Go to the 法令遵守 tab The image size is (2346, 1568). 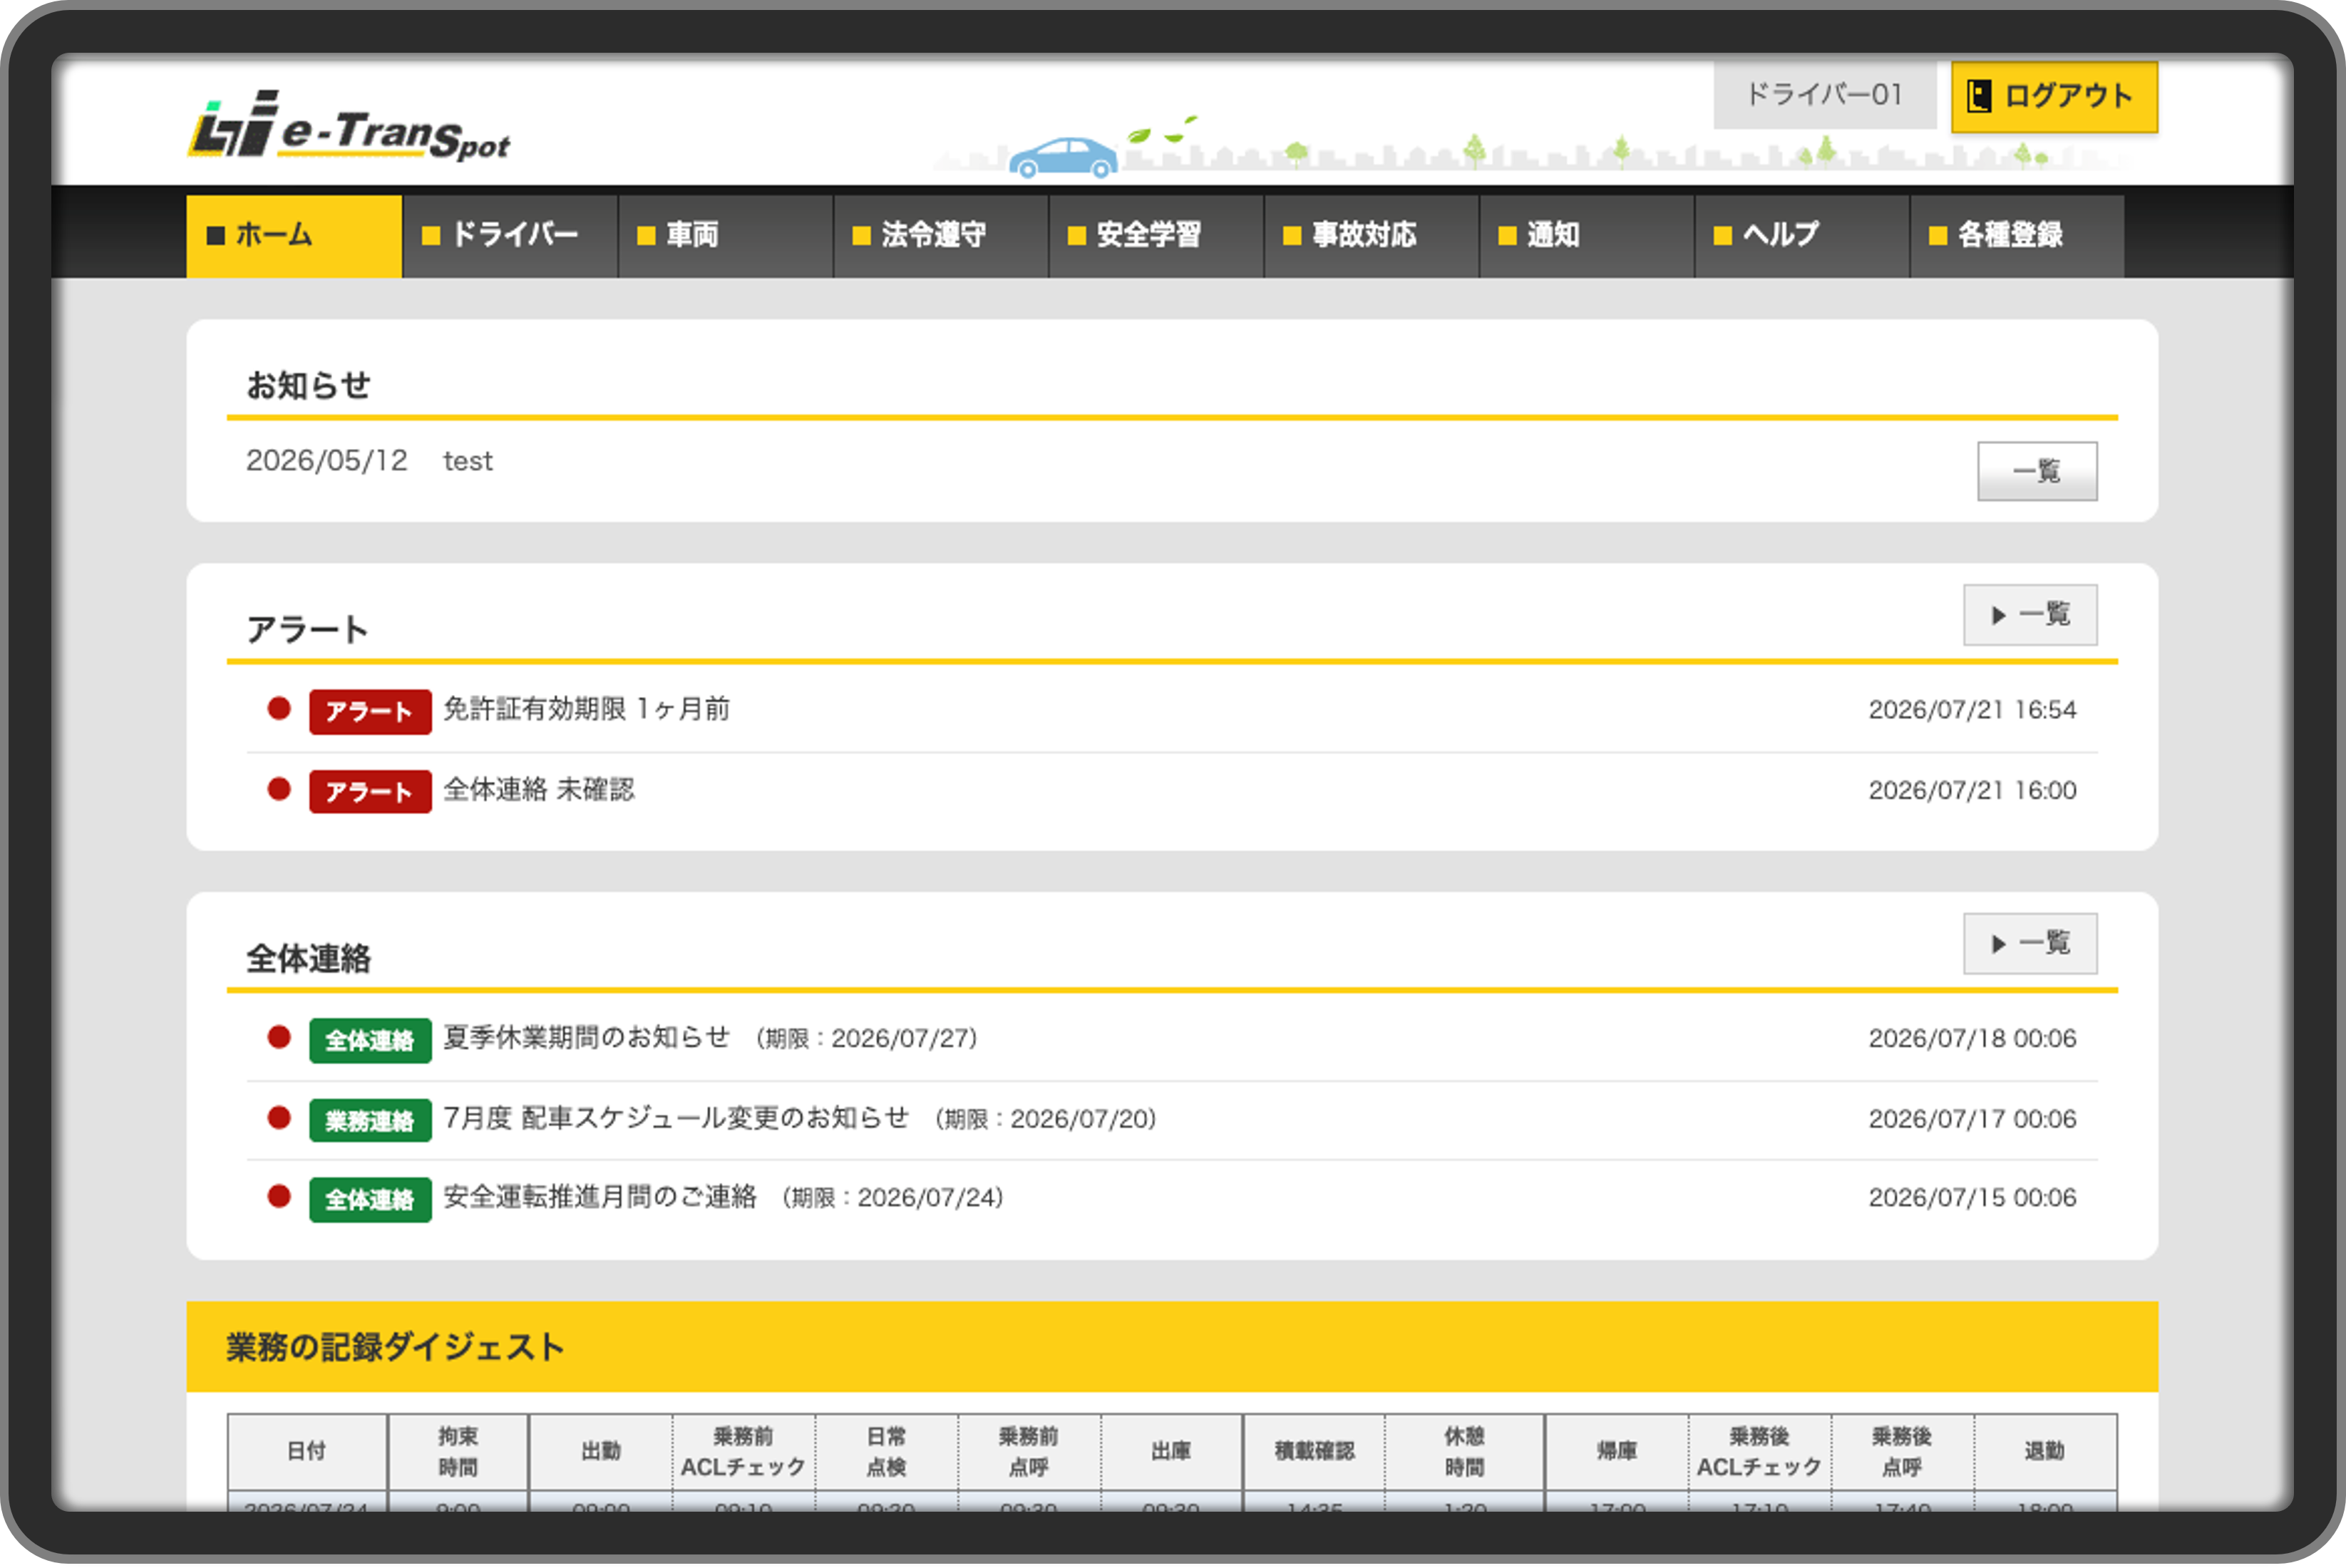(941, 236)
